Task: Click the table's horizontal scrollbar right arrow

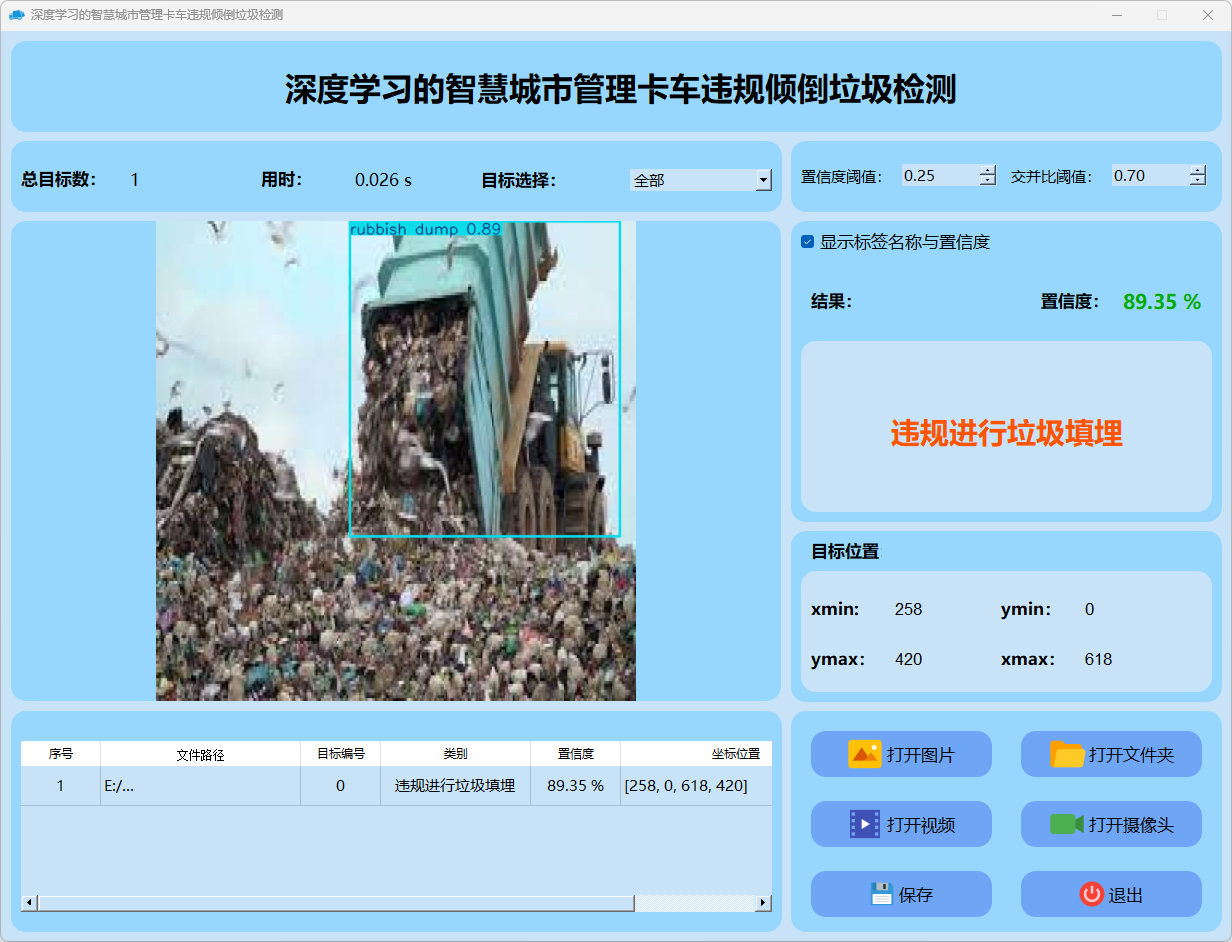Action: (x=763, y=903)
